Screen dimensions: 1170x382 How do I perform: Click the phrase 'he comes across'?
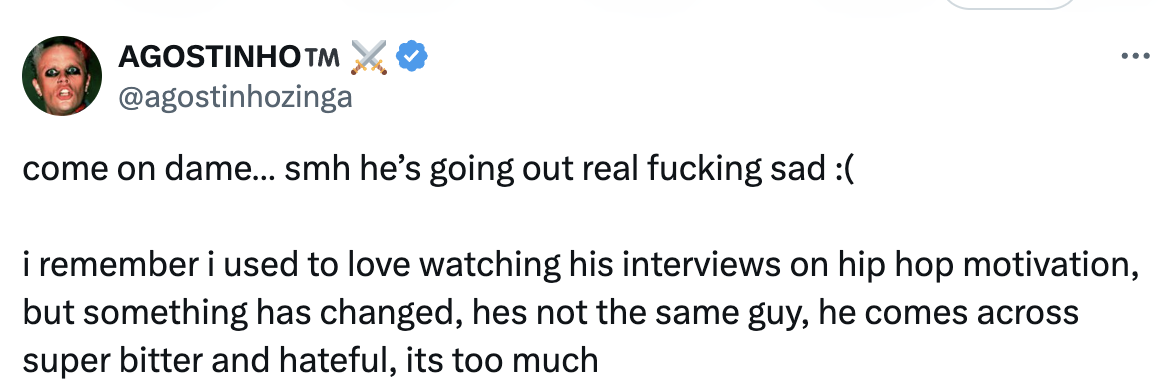948,313
